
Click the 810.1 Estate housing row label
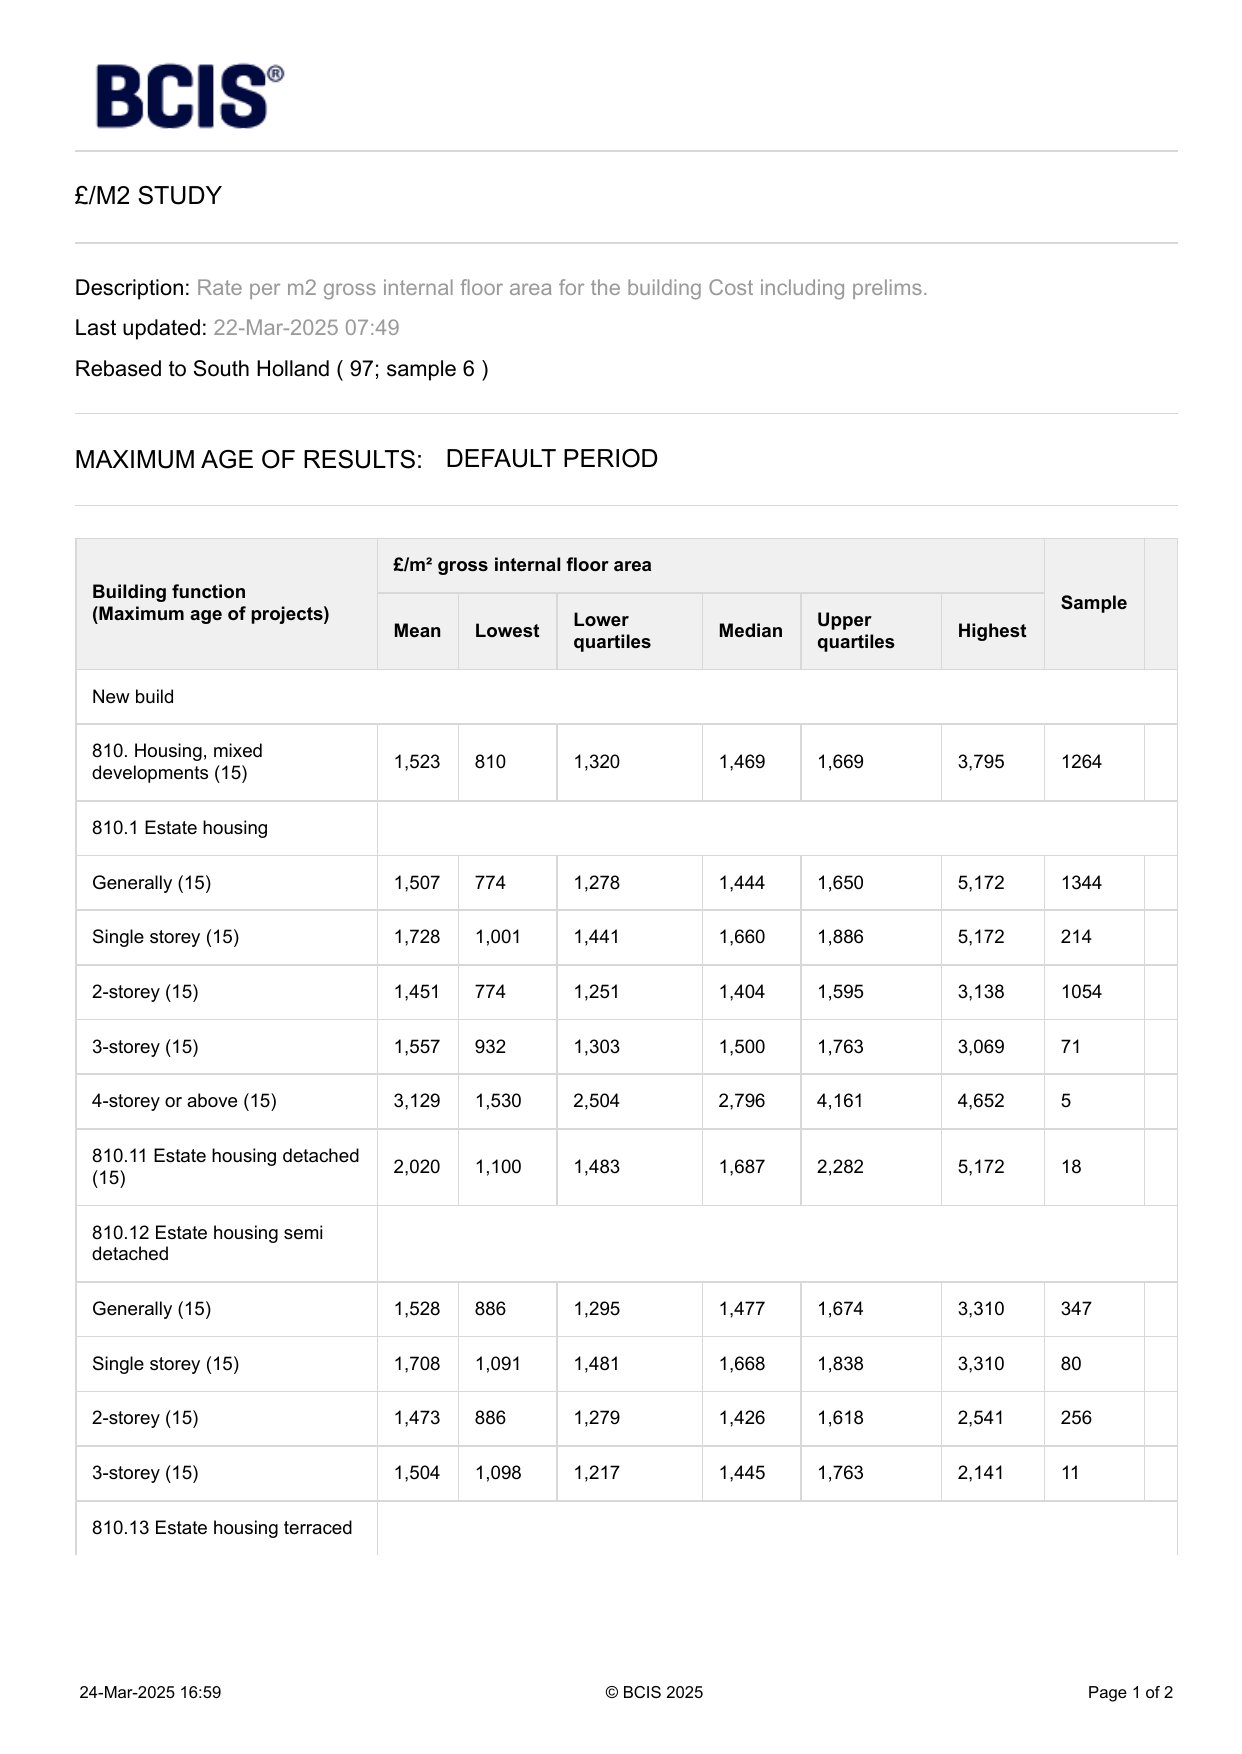pos(180,828)
